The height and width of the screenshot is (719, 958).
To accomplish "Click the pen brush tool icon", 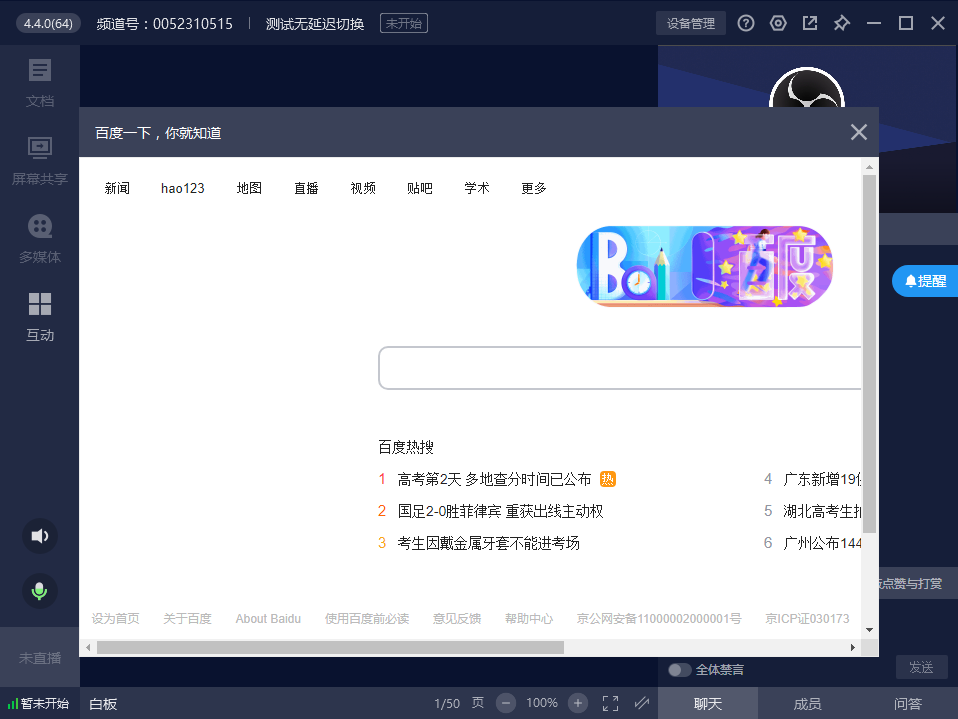I will click(642, 703).
